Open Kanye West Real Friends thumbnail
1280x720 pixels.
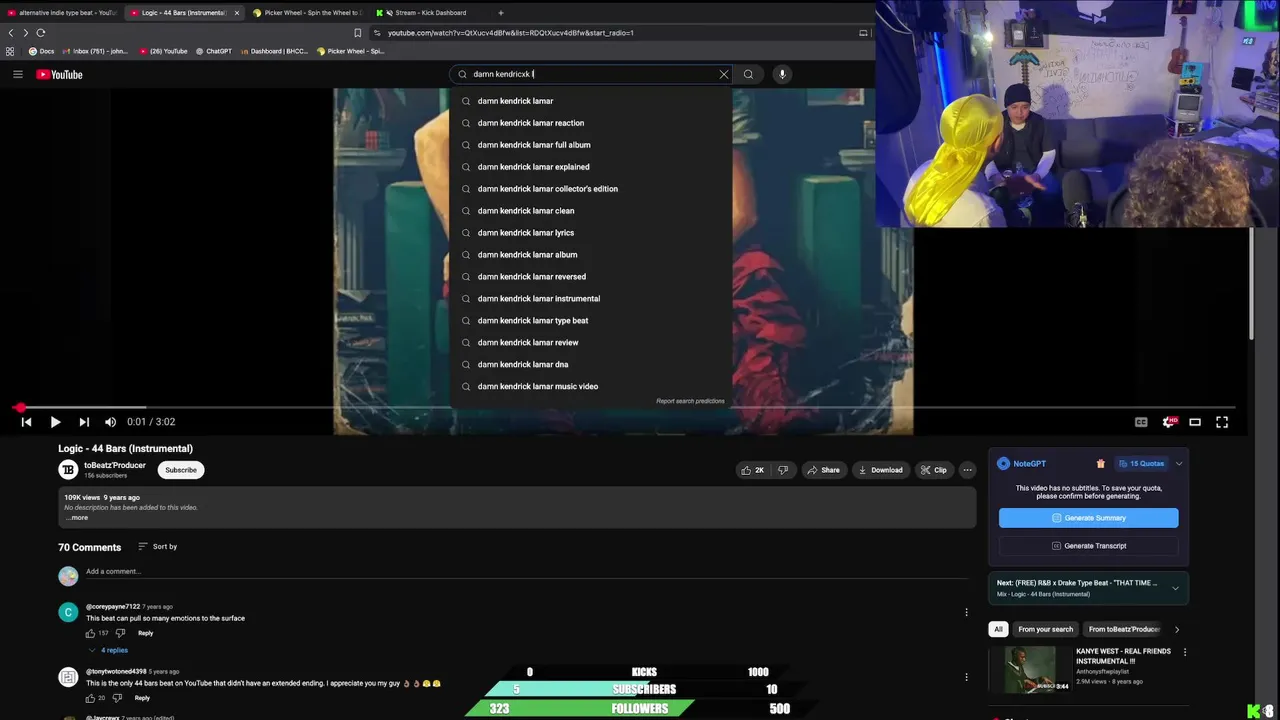[x=1030, y=669]
